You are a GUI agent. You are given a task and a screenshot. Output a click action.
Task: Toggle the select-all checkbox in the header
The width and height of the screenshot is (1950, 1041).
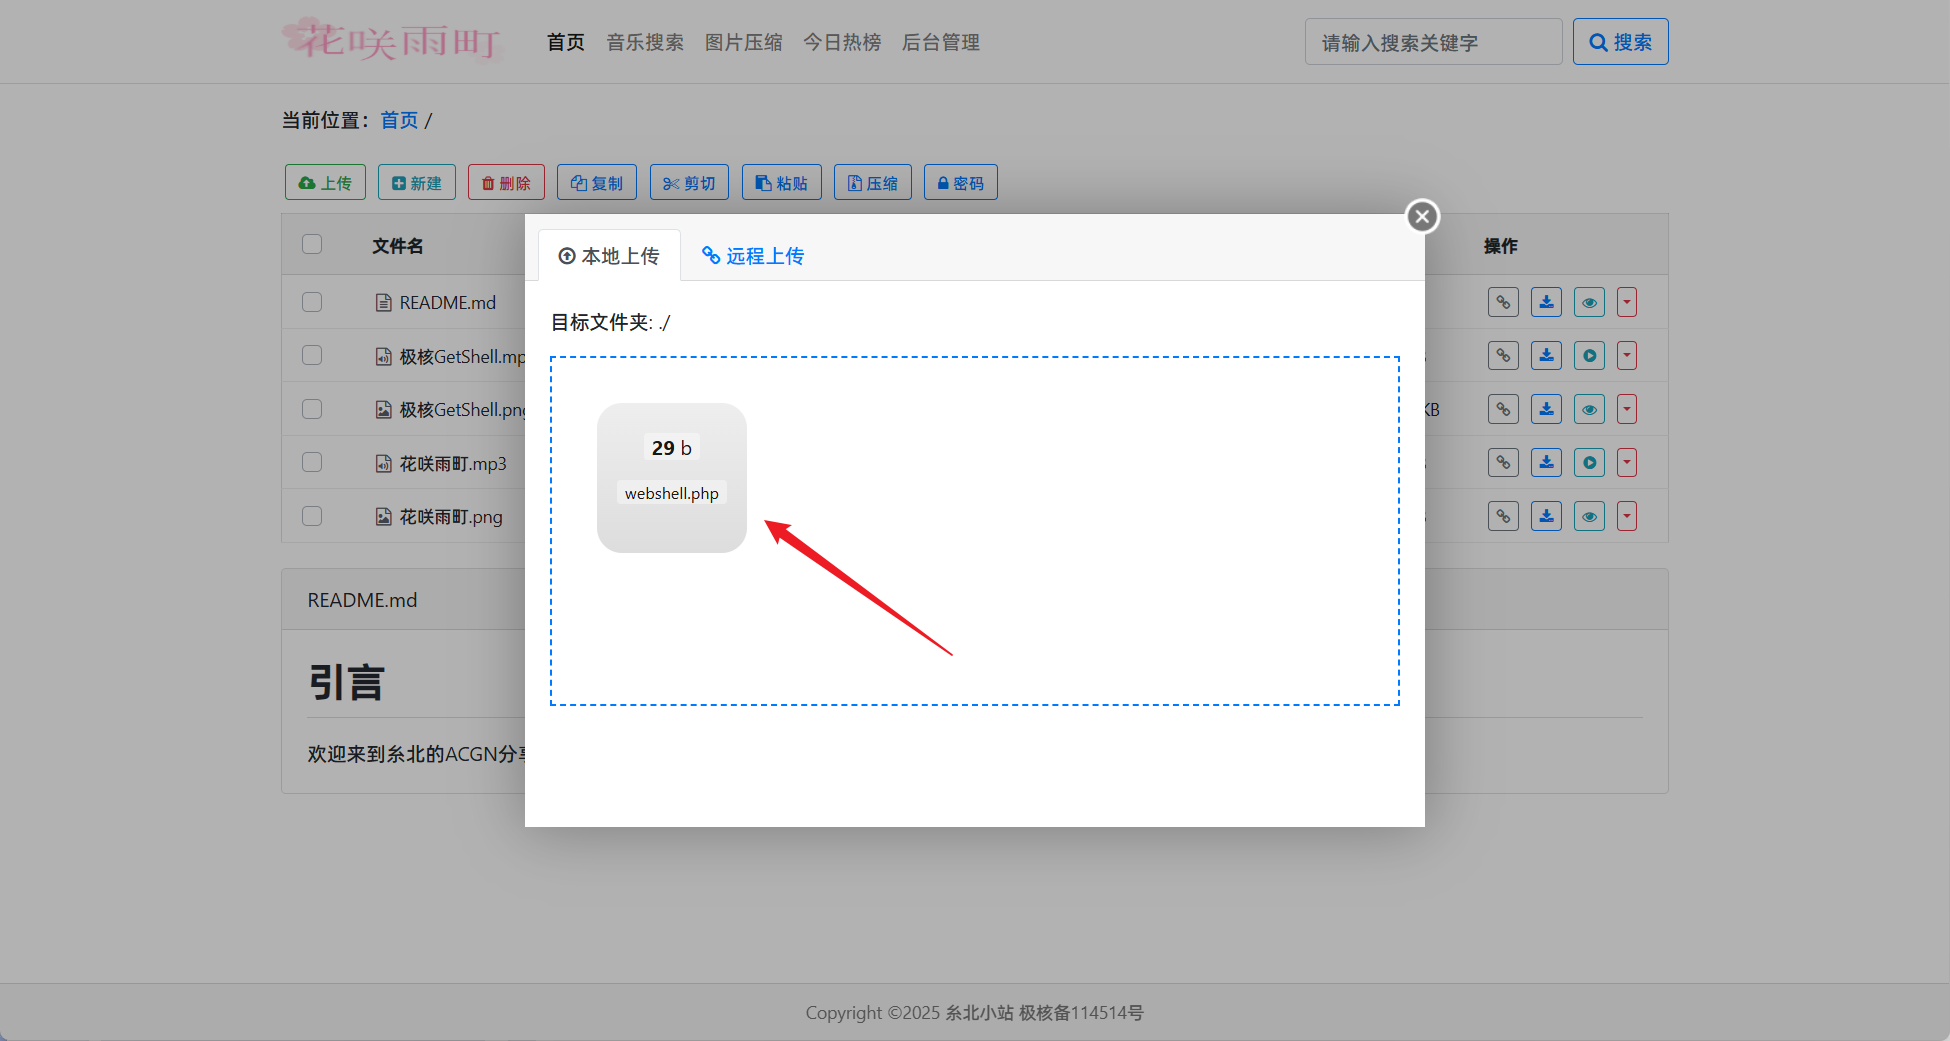312,245
